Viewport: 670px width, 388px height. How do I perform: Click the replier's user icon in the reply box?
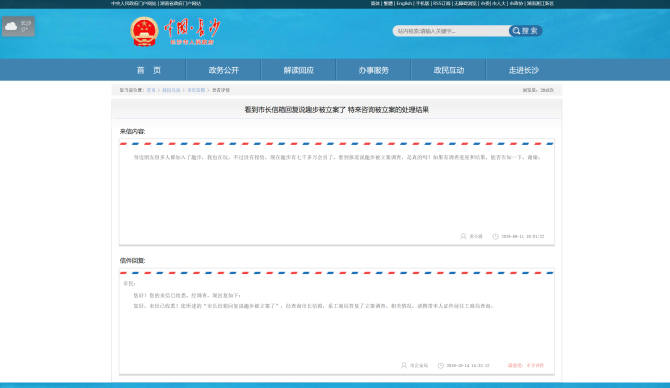(404, 365)
